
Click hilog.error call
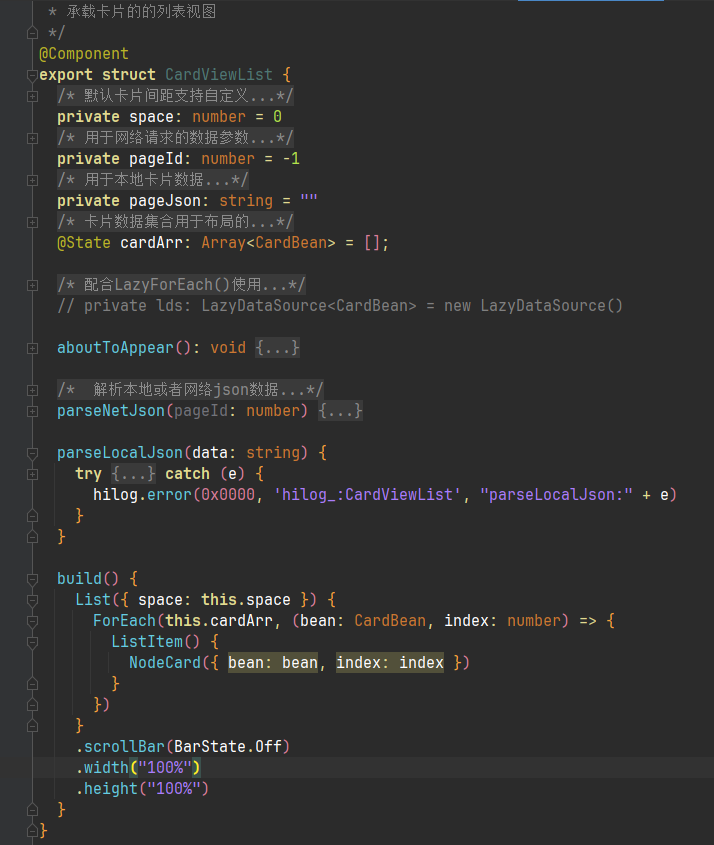(x=142, y=495)
